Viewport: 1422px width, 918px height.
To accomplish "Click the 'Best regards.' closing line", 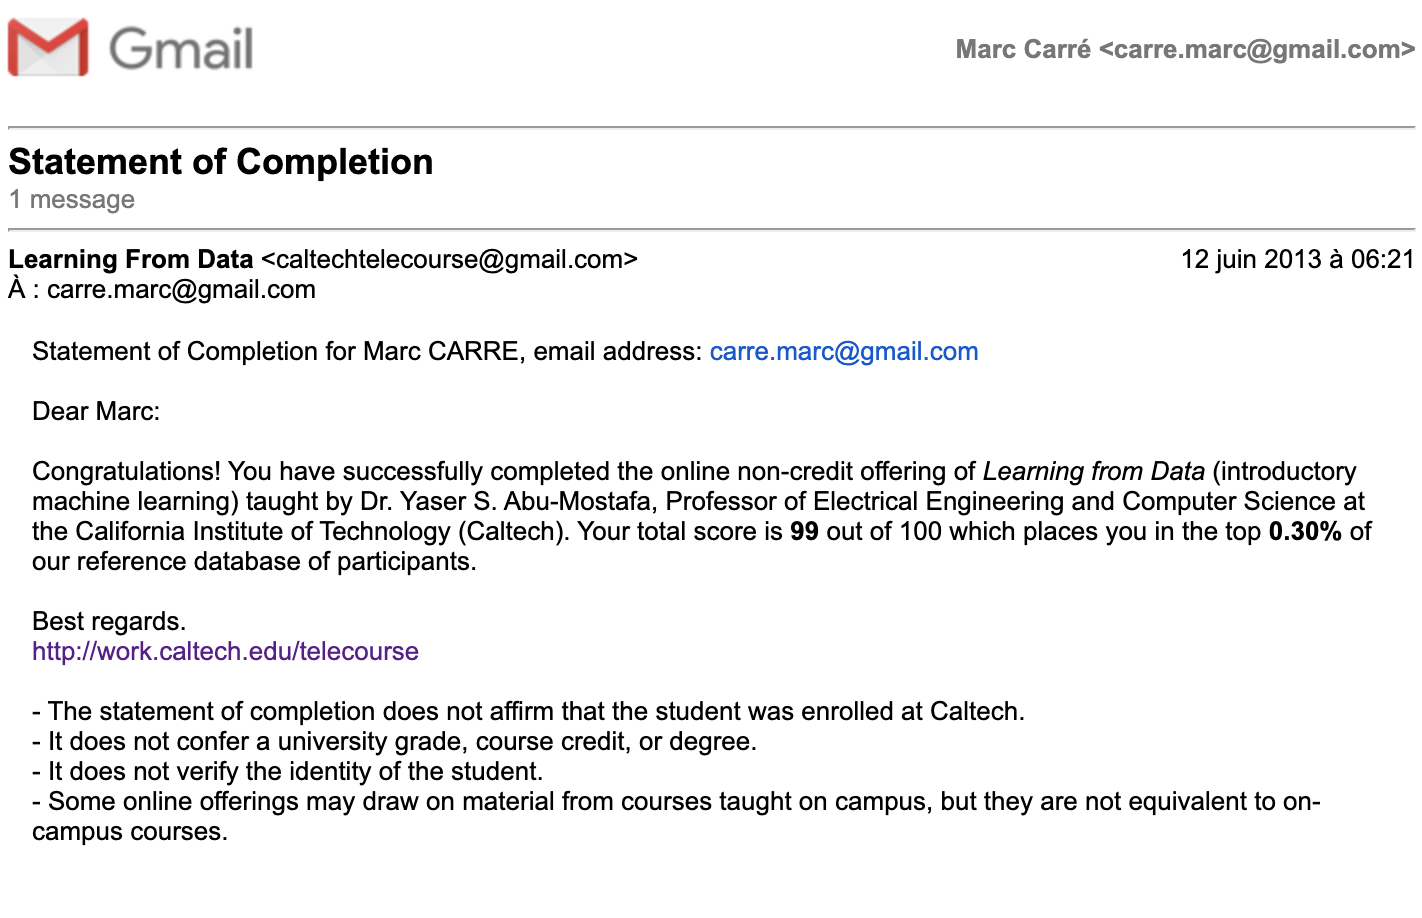I will pos(109,621).
